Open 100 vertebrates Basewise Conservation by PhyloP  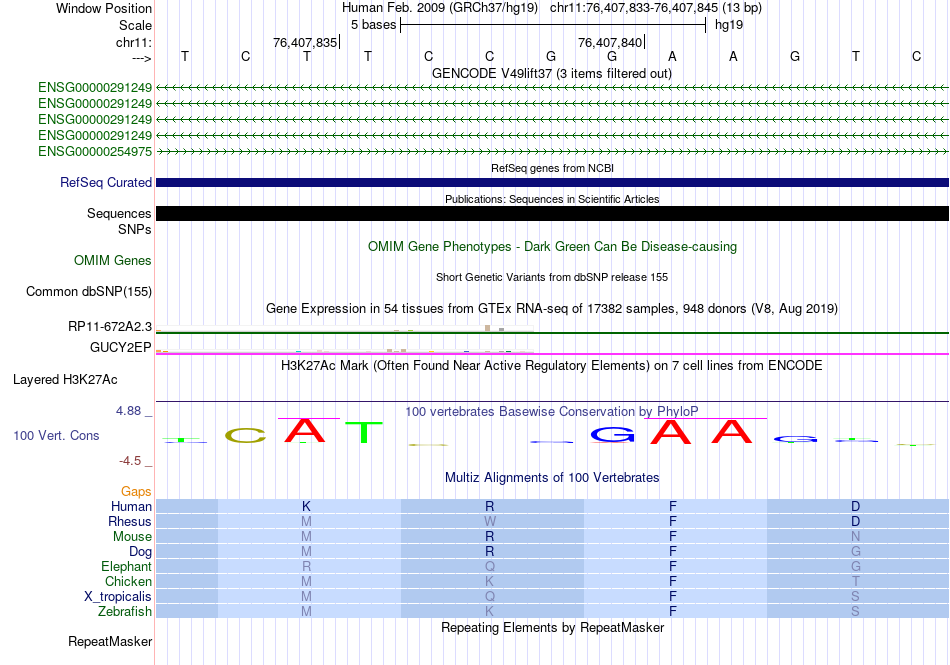pyautogui.click(x=552, y=411)
